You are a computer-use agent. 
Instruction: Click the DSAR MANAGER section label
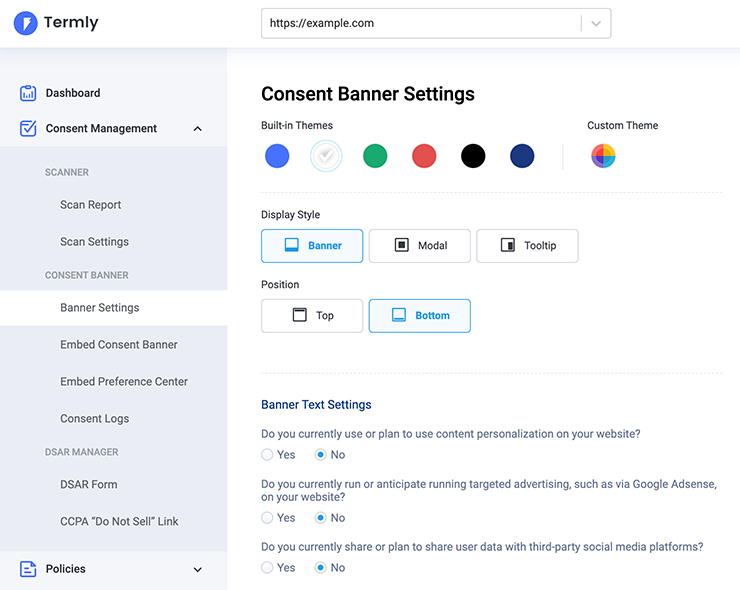point(81,452)
